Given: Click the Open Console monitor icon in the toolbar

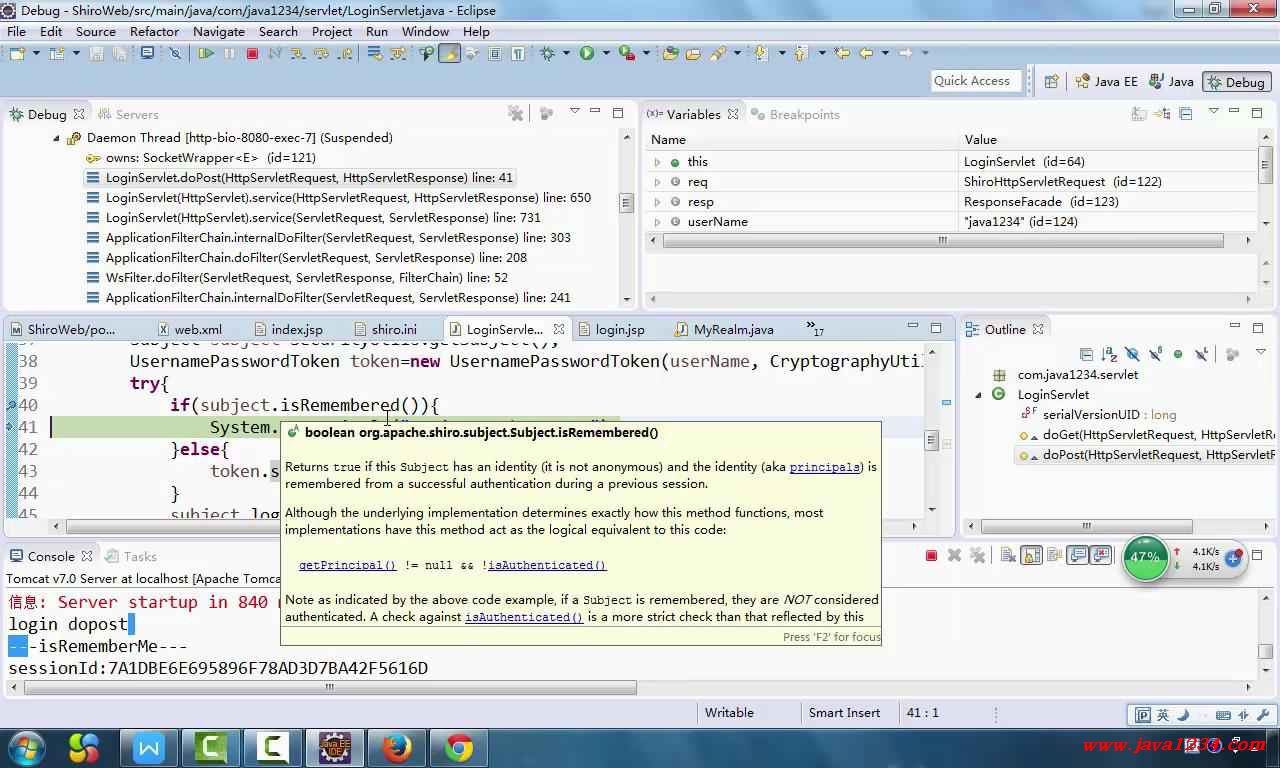Looking at the screenshot, I should [x=147, y=53].
